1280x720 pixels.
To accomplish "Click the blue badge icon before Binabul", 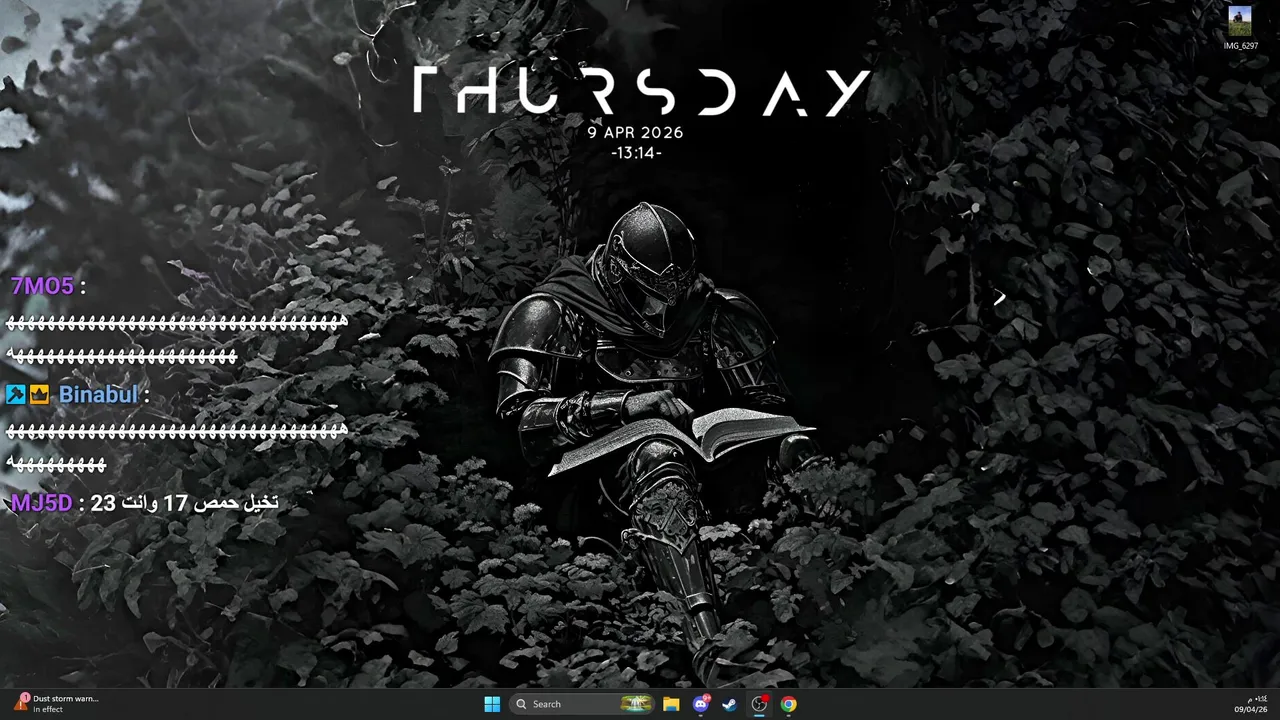I will coord(15,395).
